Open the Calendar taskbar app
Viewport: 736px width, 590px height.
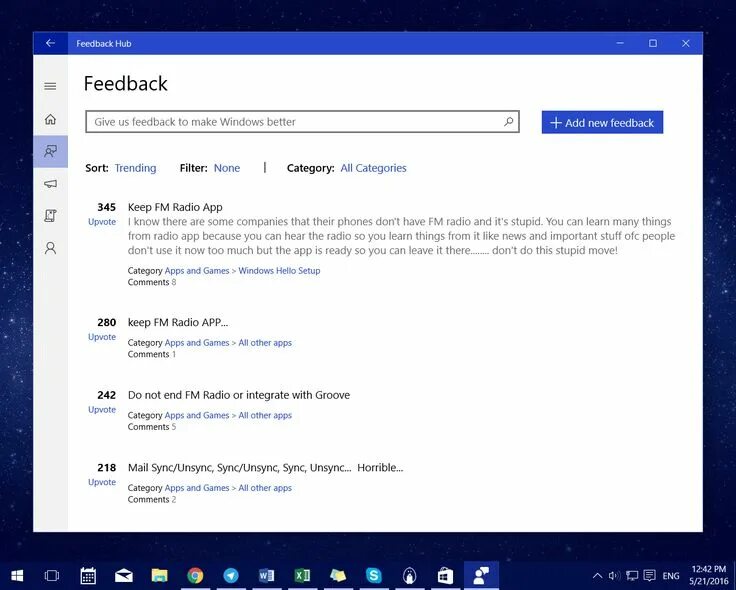pyautogui.click(x=88, y=575)
